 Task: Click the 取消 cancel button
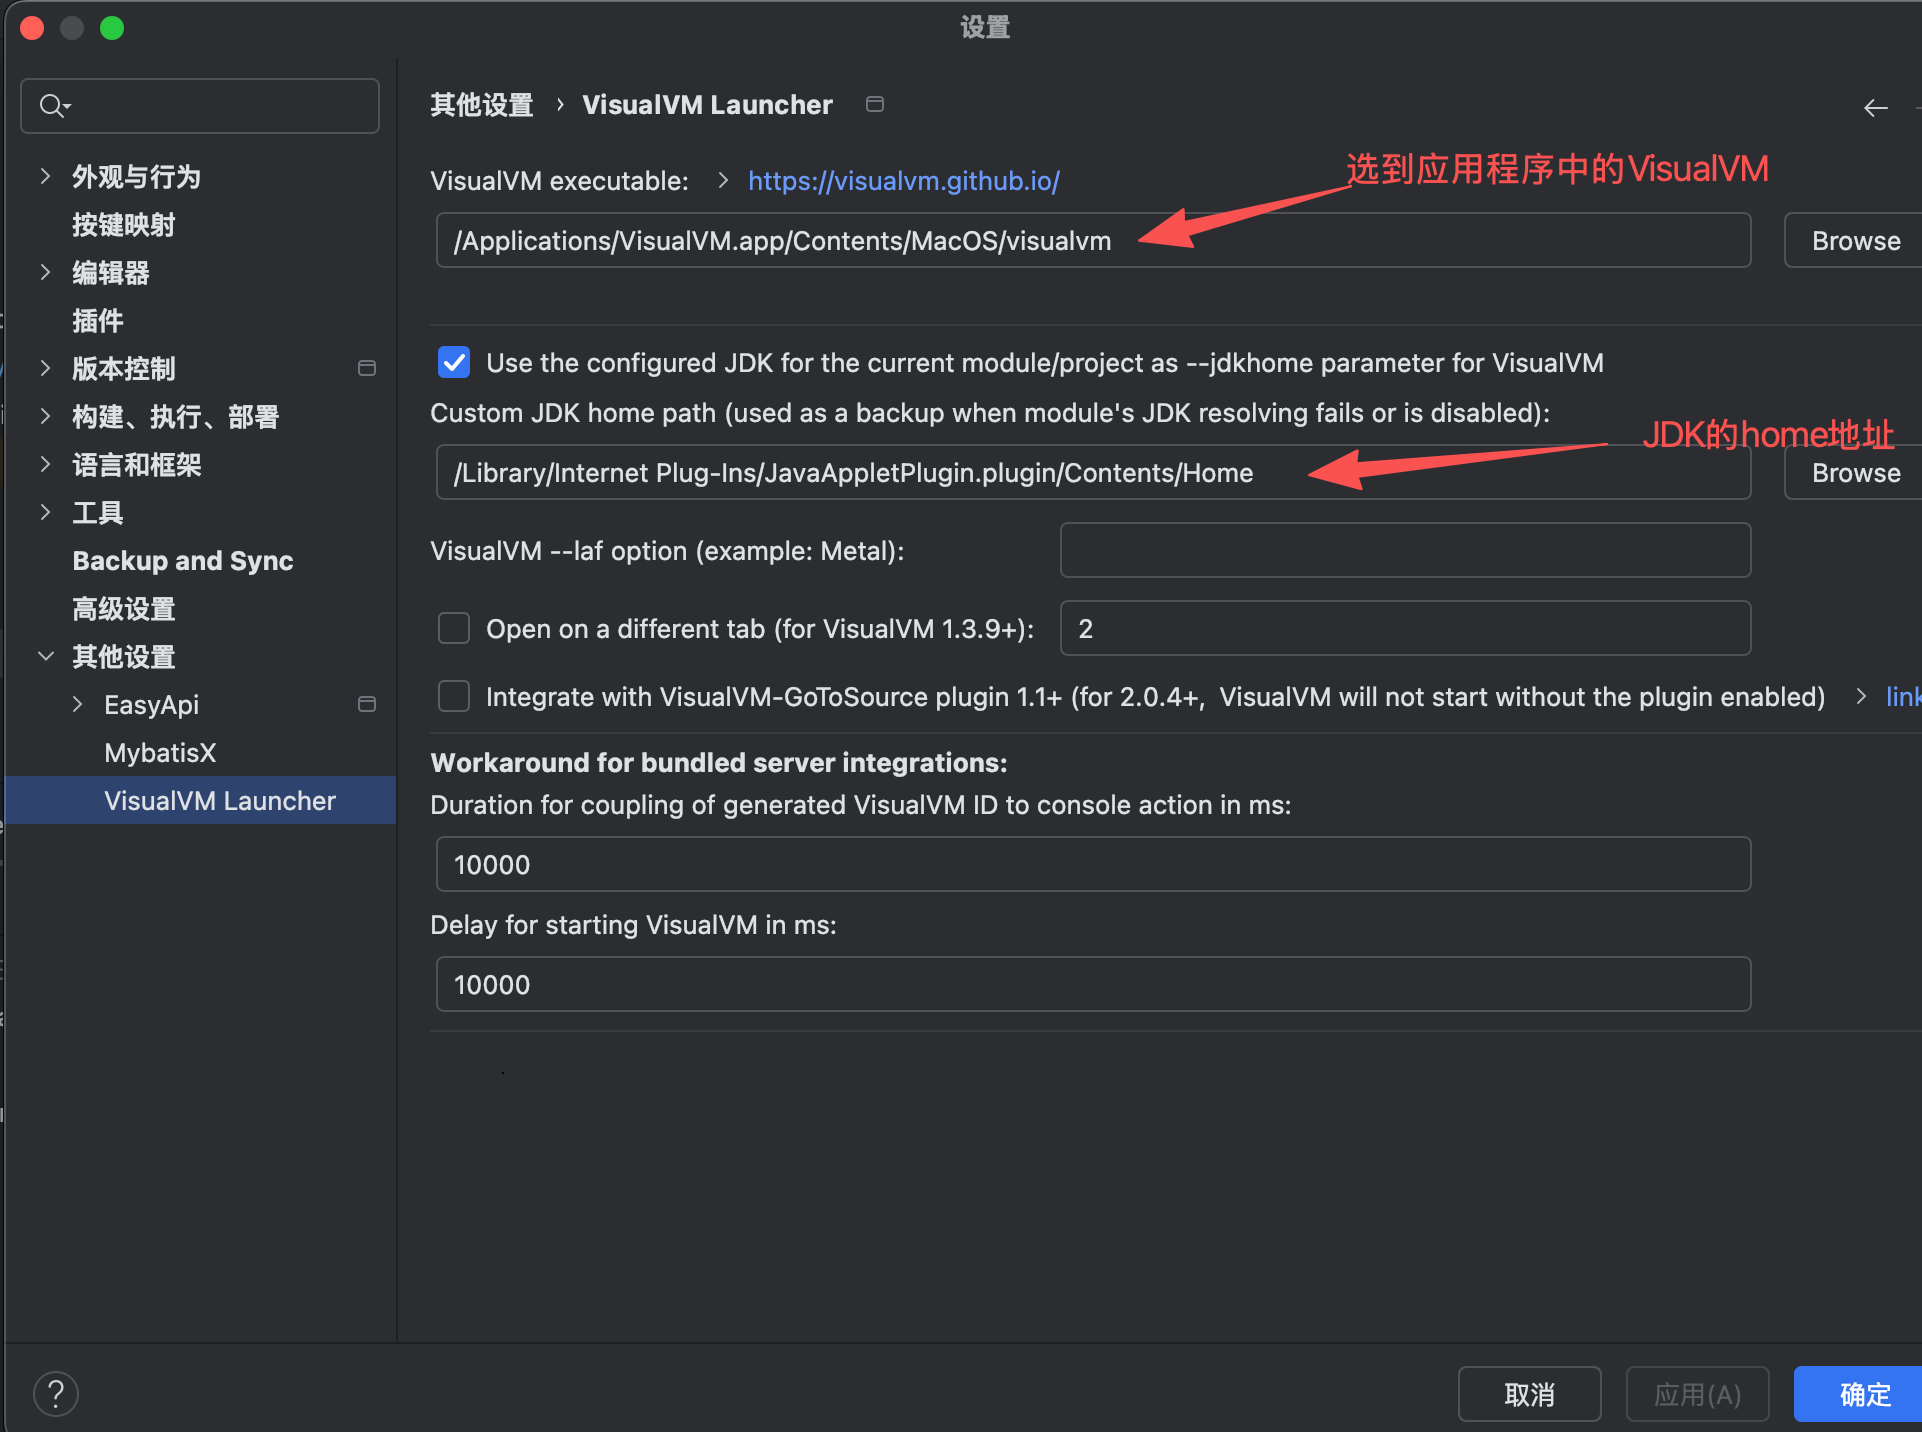point(1528,1393)
